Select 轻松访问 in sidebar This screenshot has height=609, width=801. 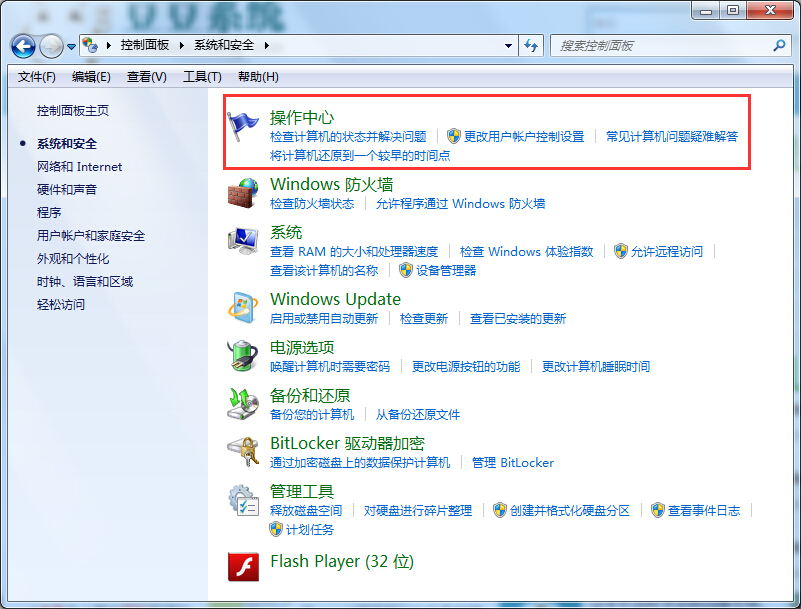pyautogui.click(x=60, y=304)
